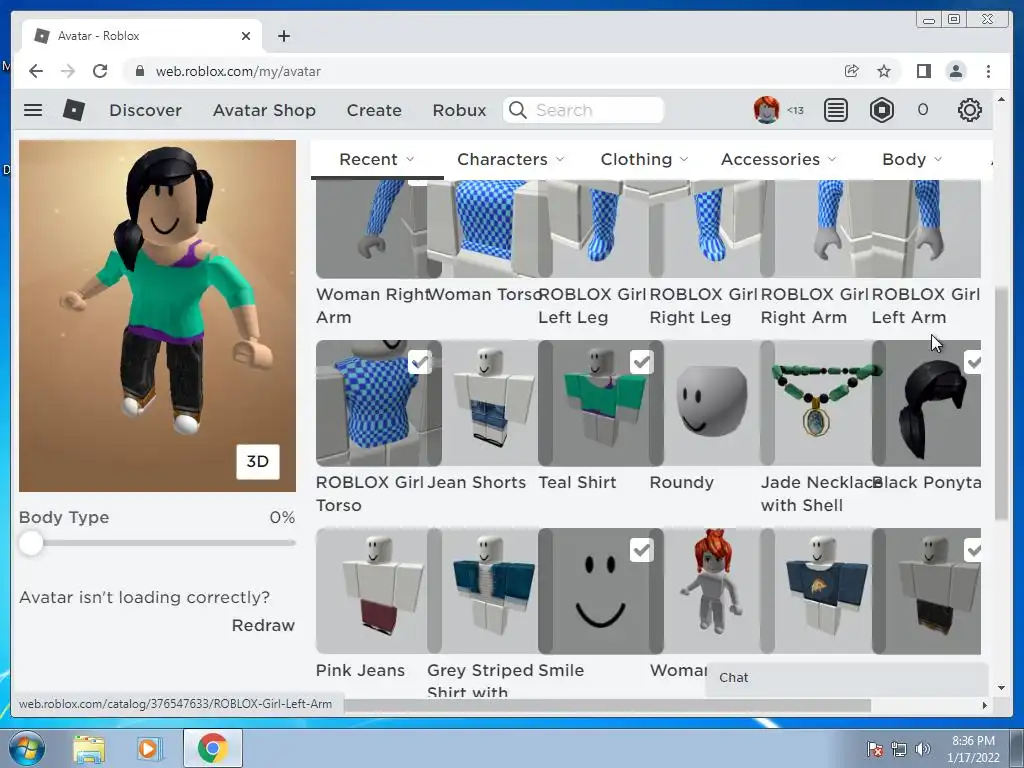
Task: Open Action Center flag tray icon
Action: 875,749
